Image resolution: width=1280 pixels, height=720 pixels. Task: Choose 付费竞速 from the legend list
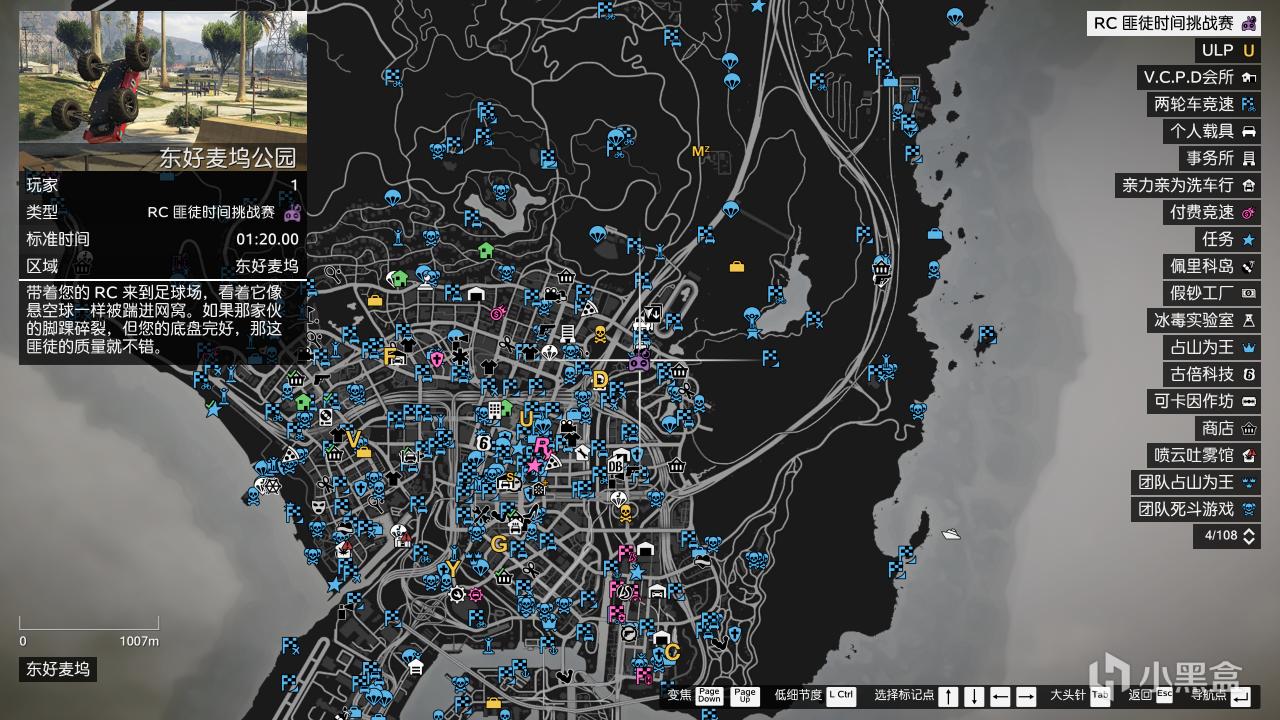point(1212,212)
